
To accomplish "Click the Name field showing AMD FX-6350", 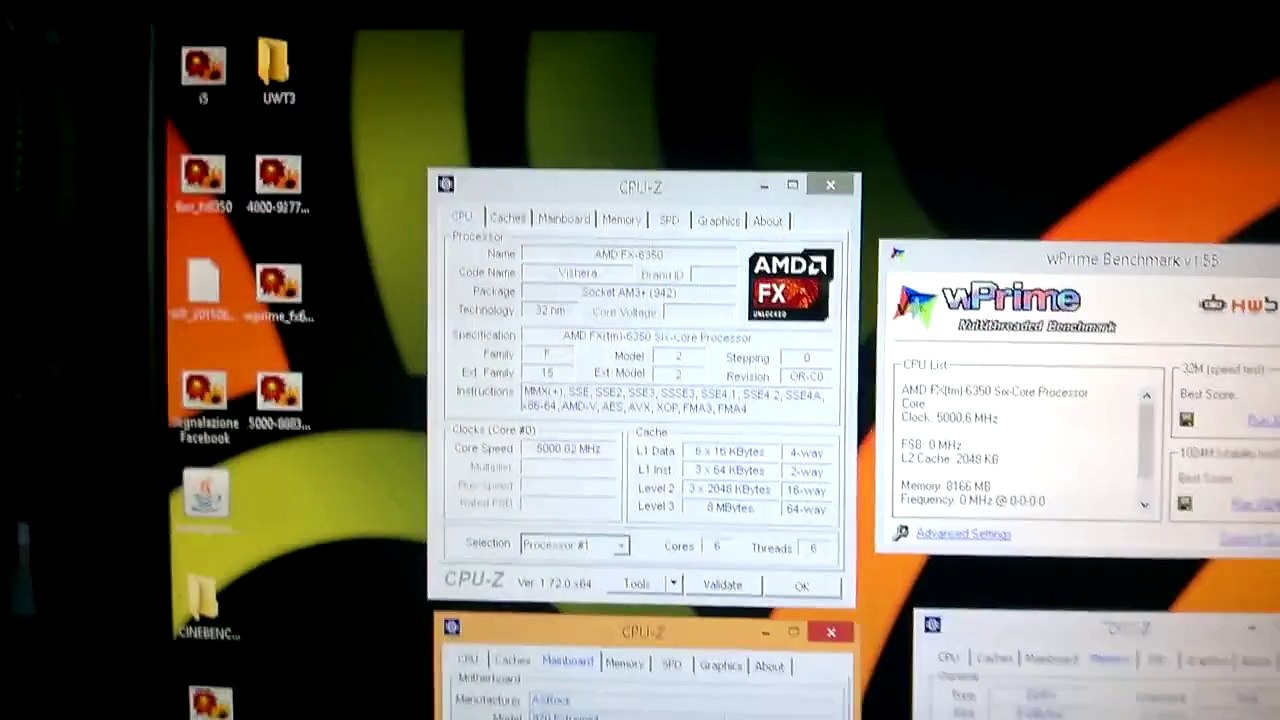I will 628,255.
